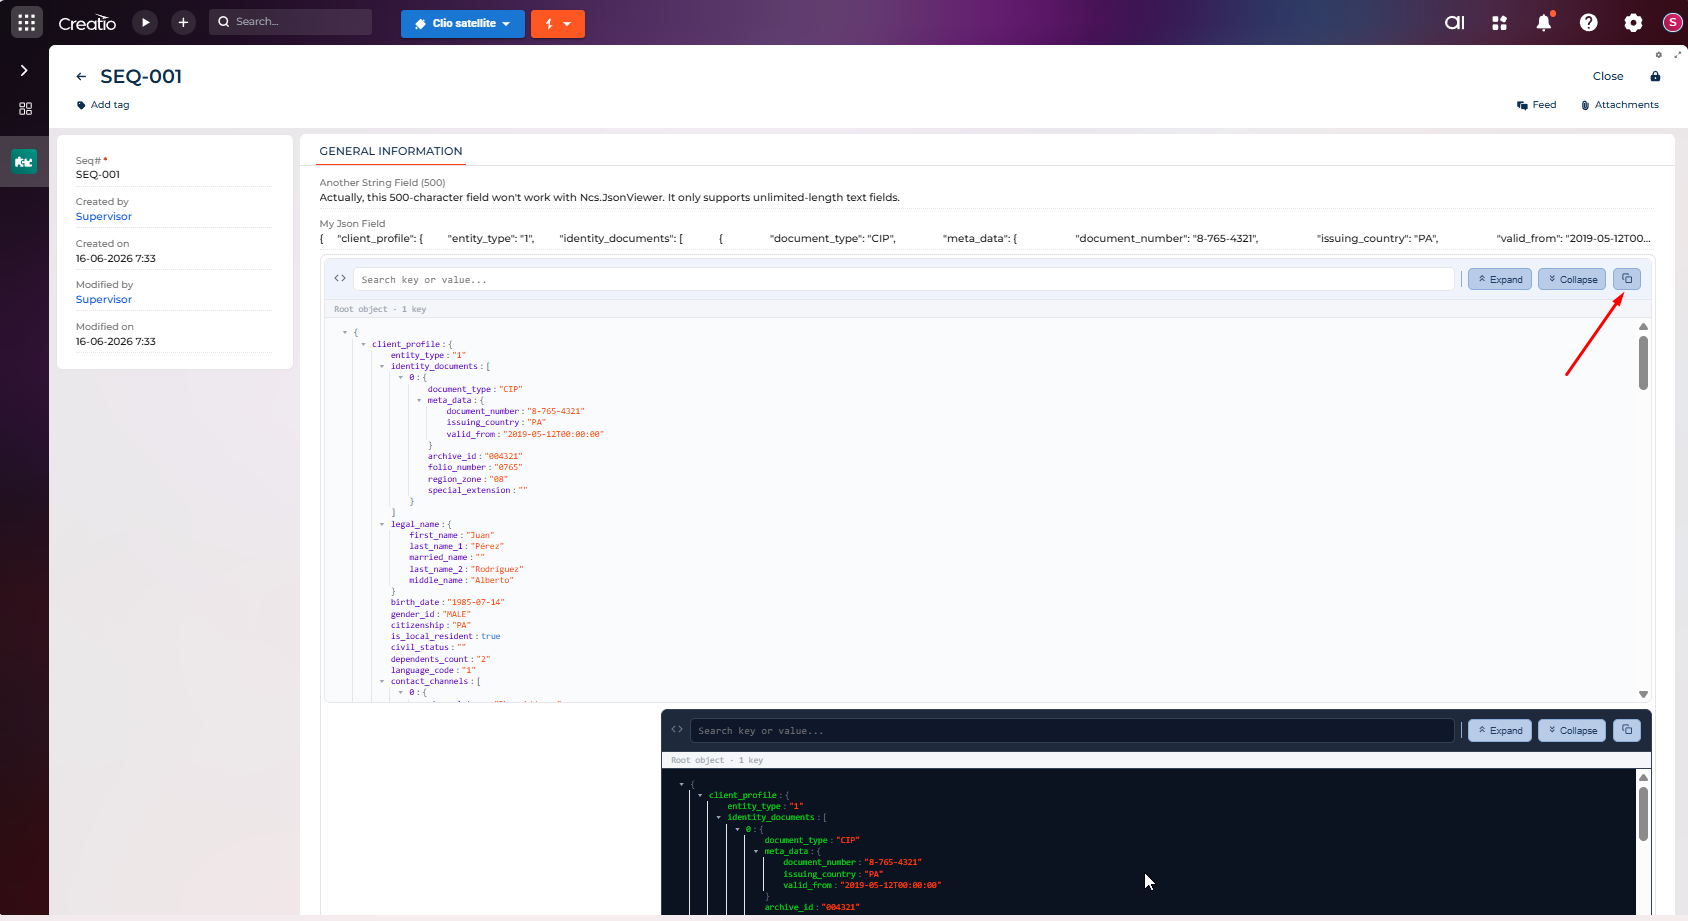The height and width of the screenshot is (921, 1688).
Task: Click the Add tag icon
Action: 81,105
